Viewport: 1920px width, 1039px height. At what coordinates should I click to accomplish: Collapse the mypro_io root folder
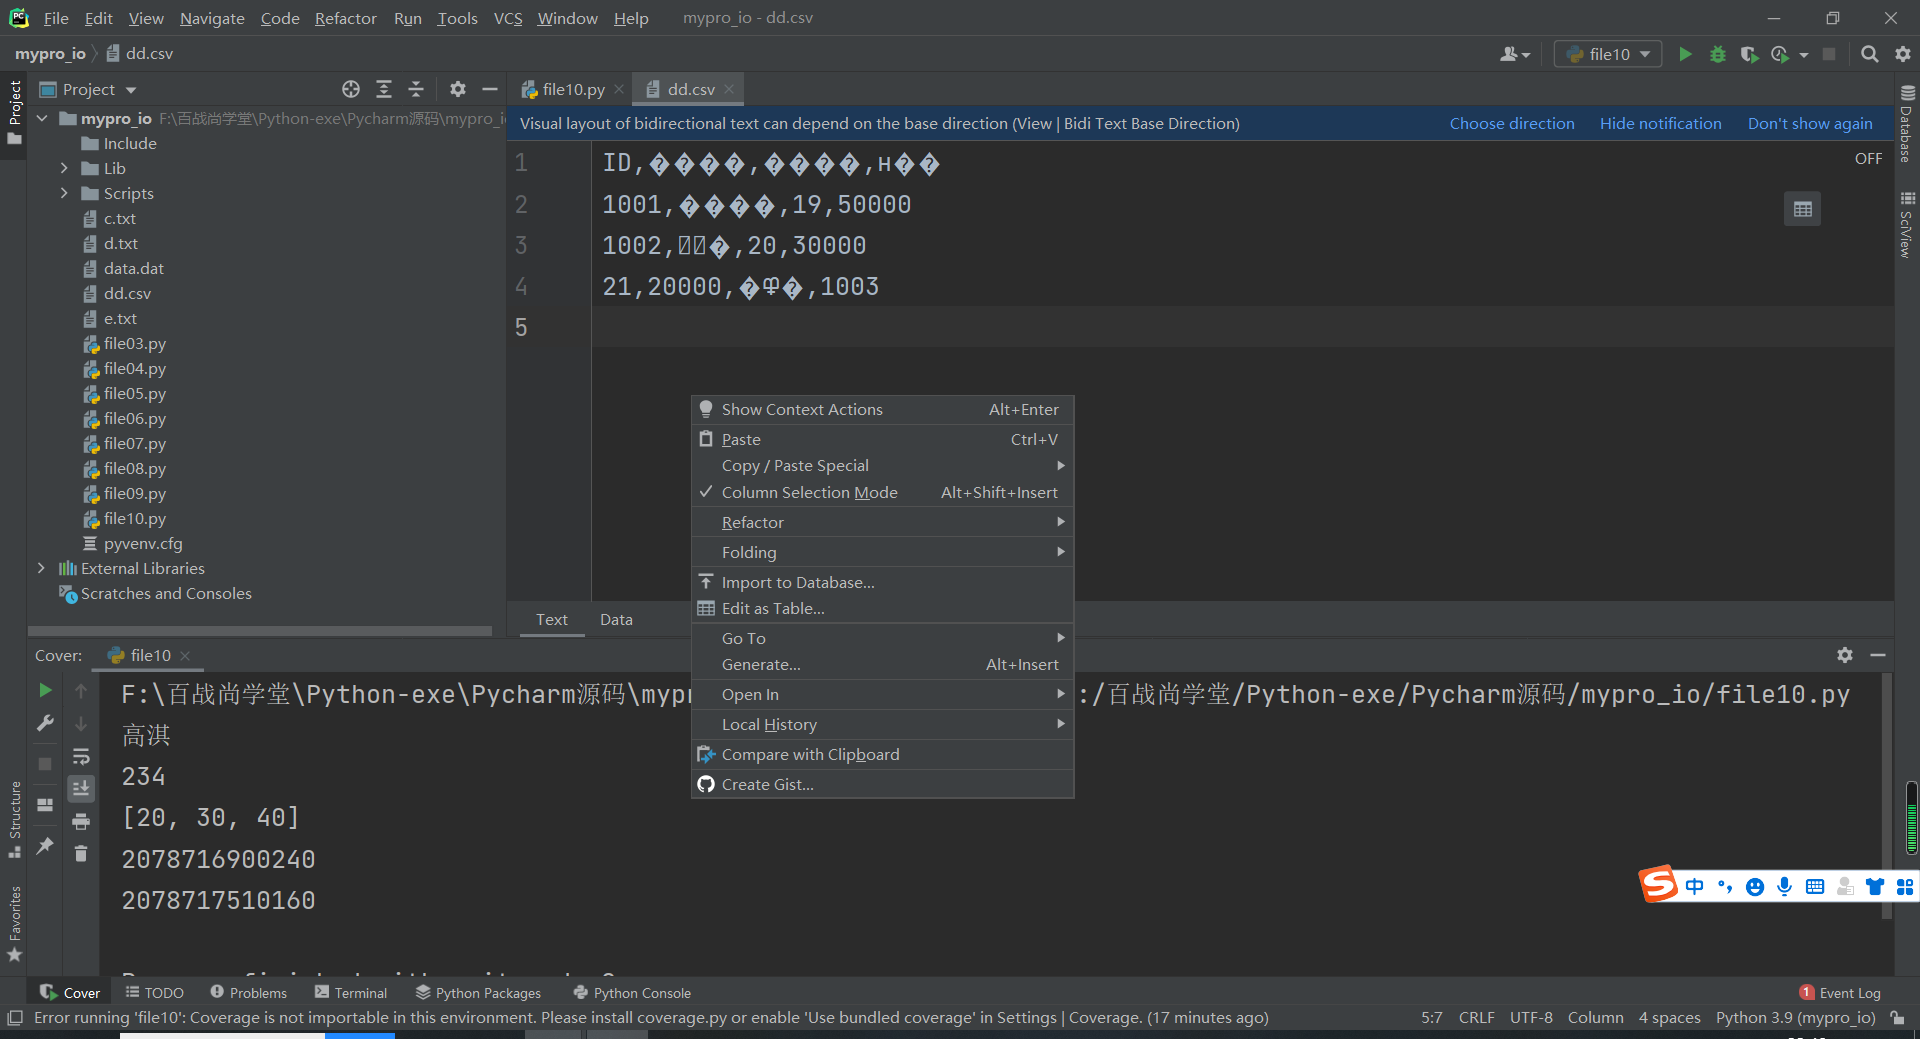(42, 119)
